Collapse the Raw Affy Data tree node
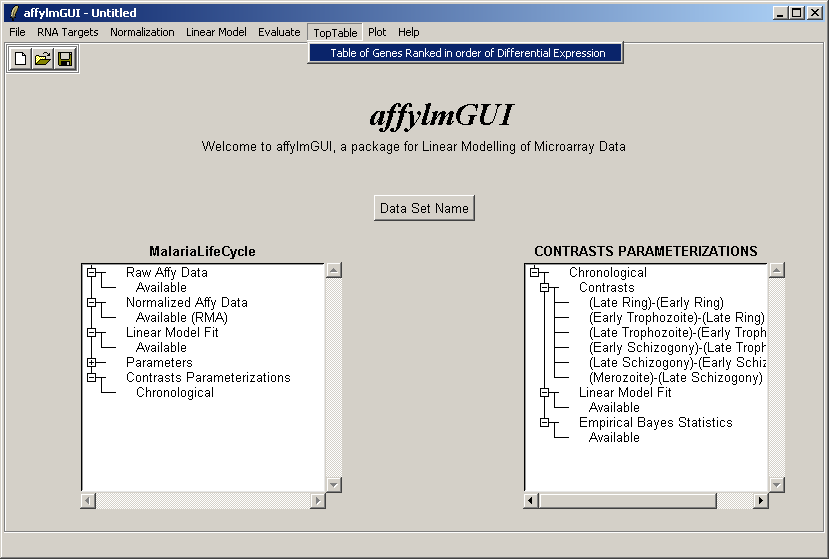This screenshot has width=829, height=559. pos(91,272)
